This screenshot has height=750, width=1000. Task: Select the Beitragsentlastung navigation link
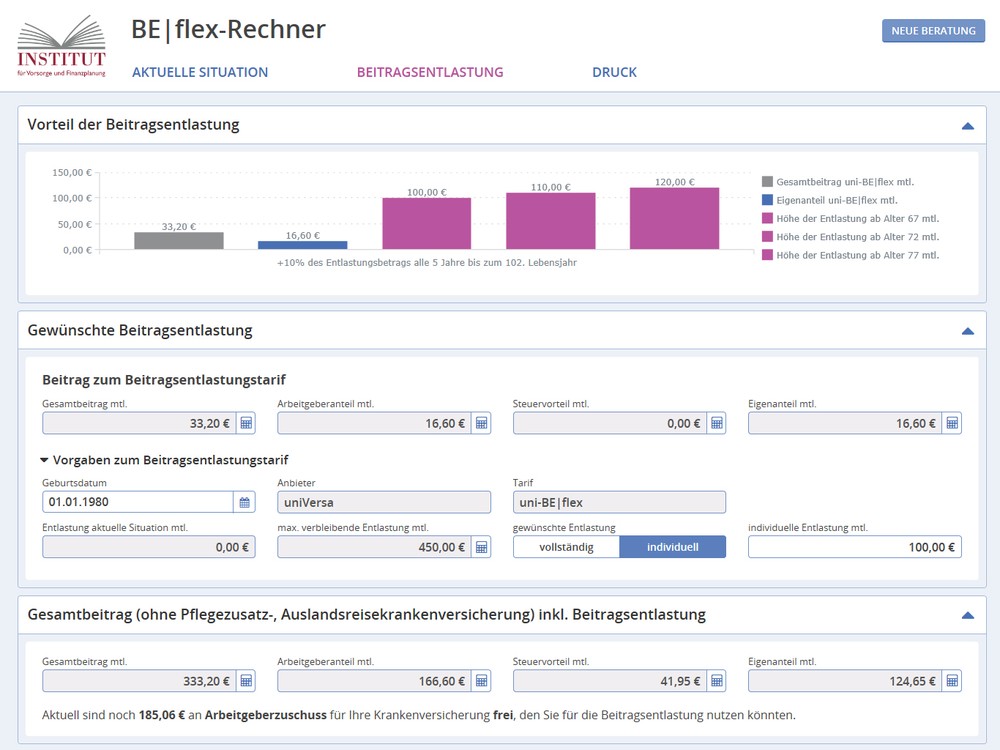(x=430, y=72)
